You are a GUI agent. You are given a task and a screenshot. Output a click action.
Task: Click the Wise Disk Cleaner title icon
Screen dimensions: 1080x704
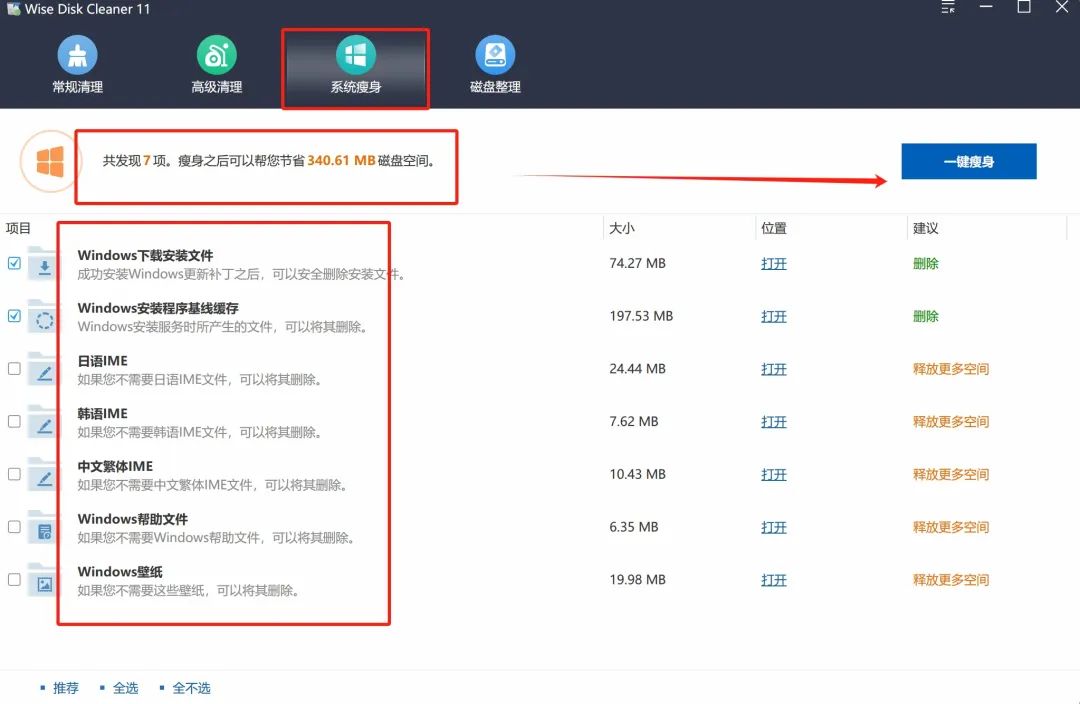(13, 9)
